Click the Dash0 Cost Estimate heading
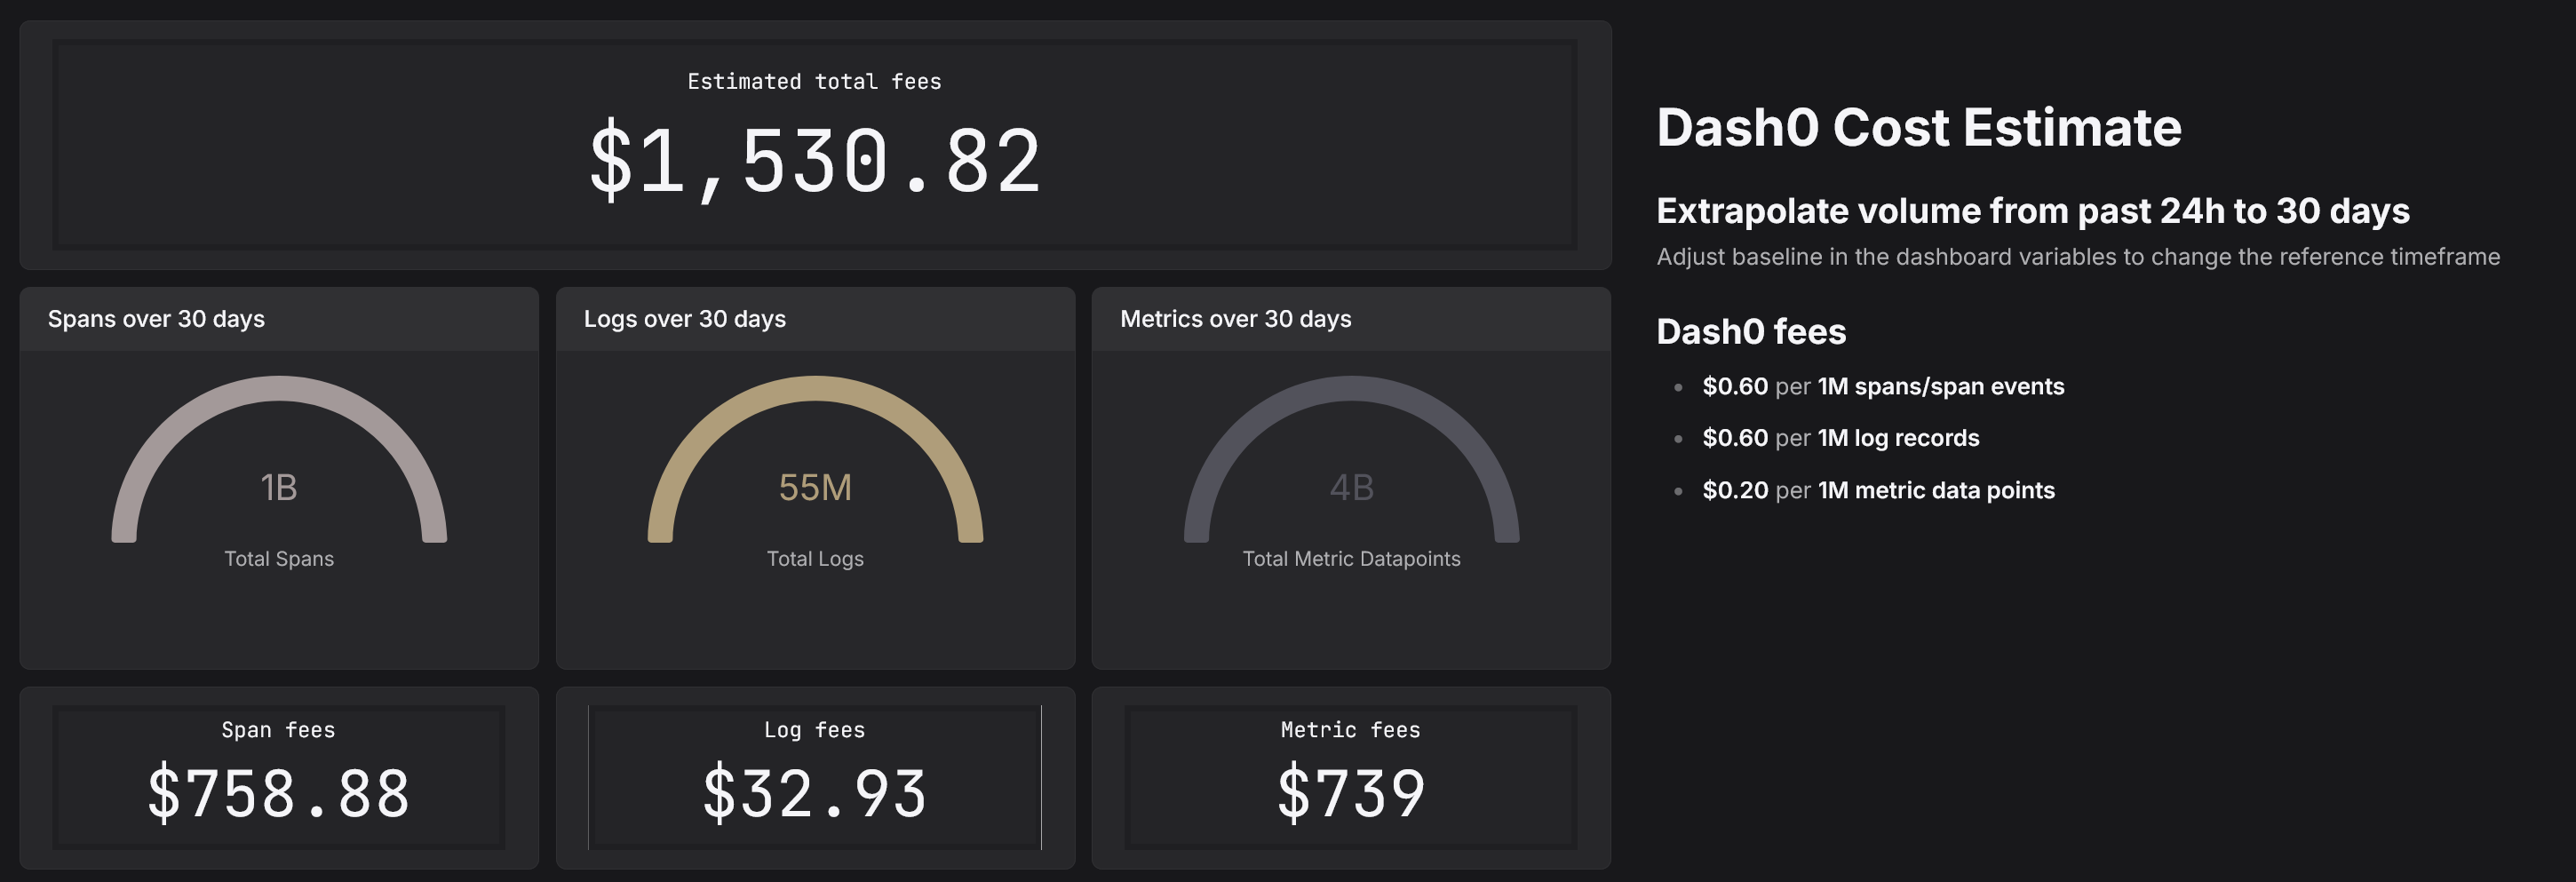 (1918, 128)
